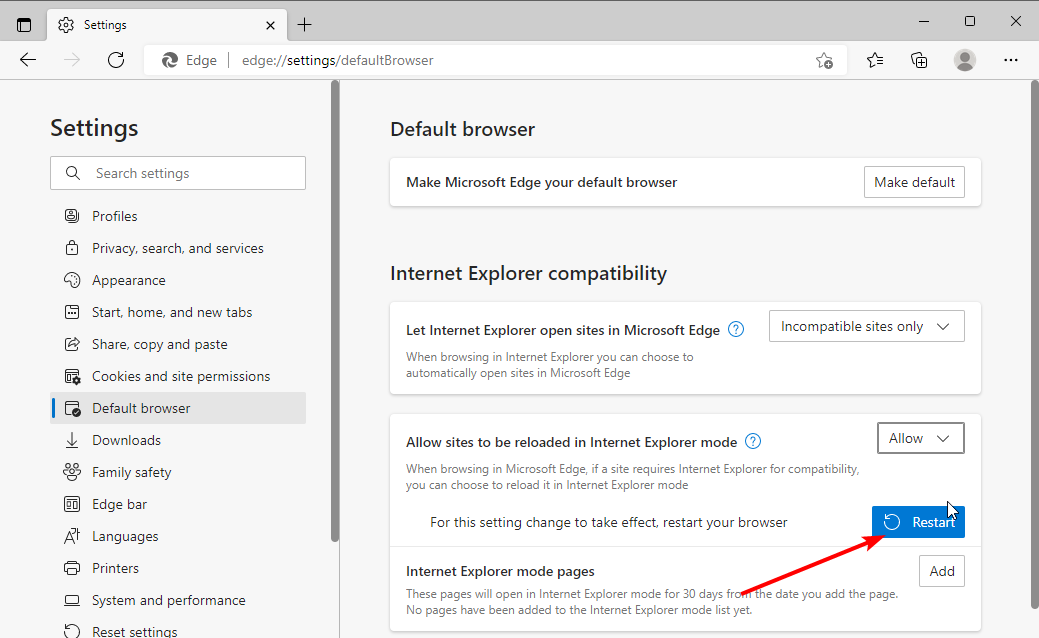
Task: Maximize the Edge window
Action: pyautogui.click(x=970, y=21)
